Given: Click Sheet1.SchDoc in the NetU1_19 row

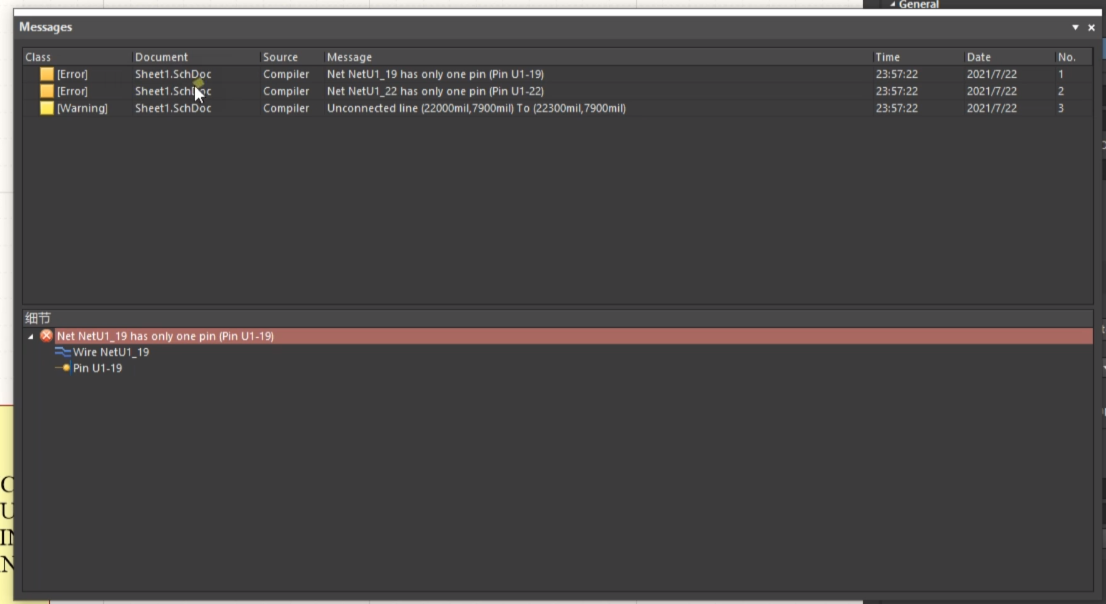Looking at the screenshot, I should coord(173,74).
